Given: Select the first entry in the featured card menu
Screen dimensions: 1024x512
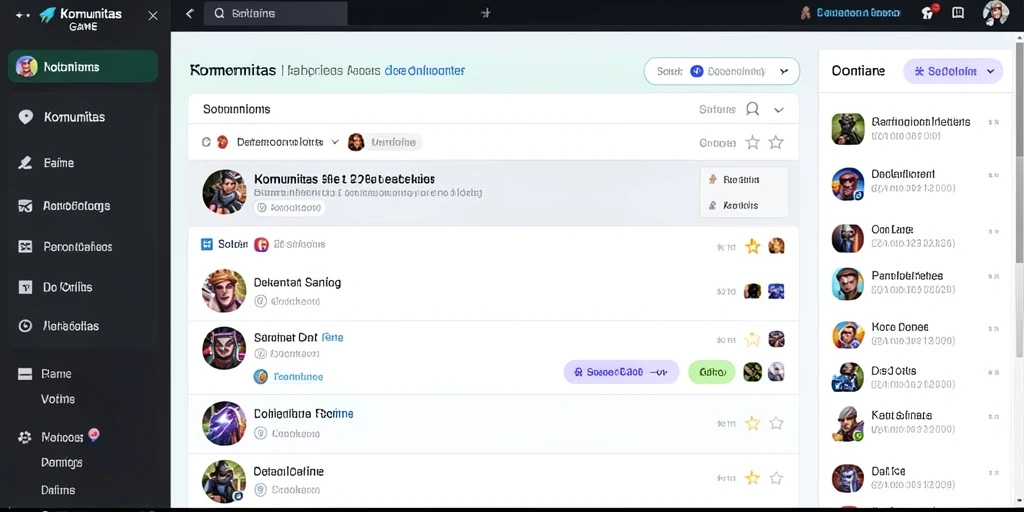Looking at the screenshot, I should [743, 179].
